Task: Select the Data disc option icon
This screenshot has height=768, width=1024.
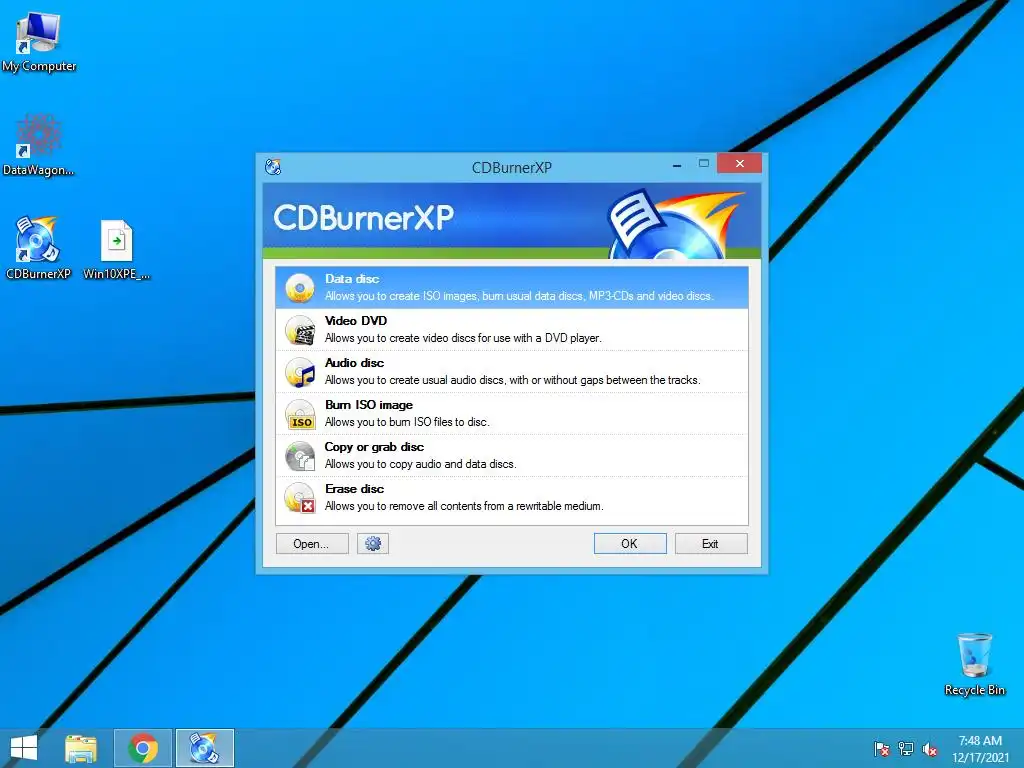Action: 300,288
